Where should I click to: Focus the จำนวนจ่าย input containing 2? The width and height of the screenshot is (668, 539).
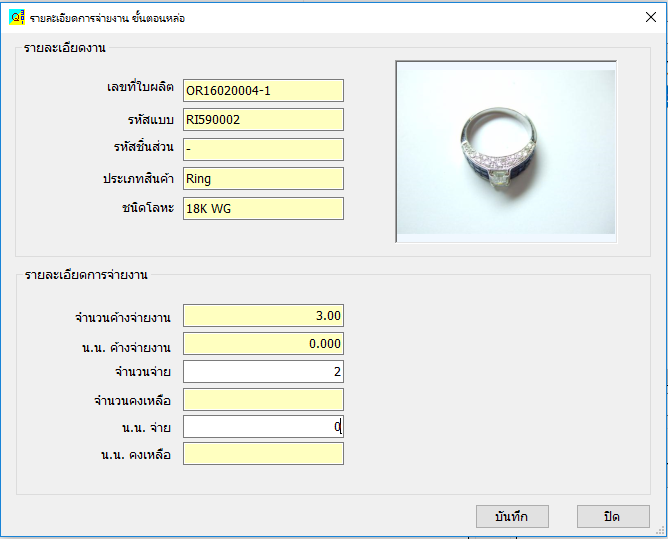pos(263,372)
